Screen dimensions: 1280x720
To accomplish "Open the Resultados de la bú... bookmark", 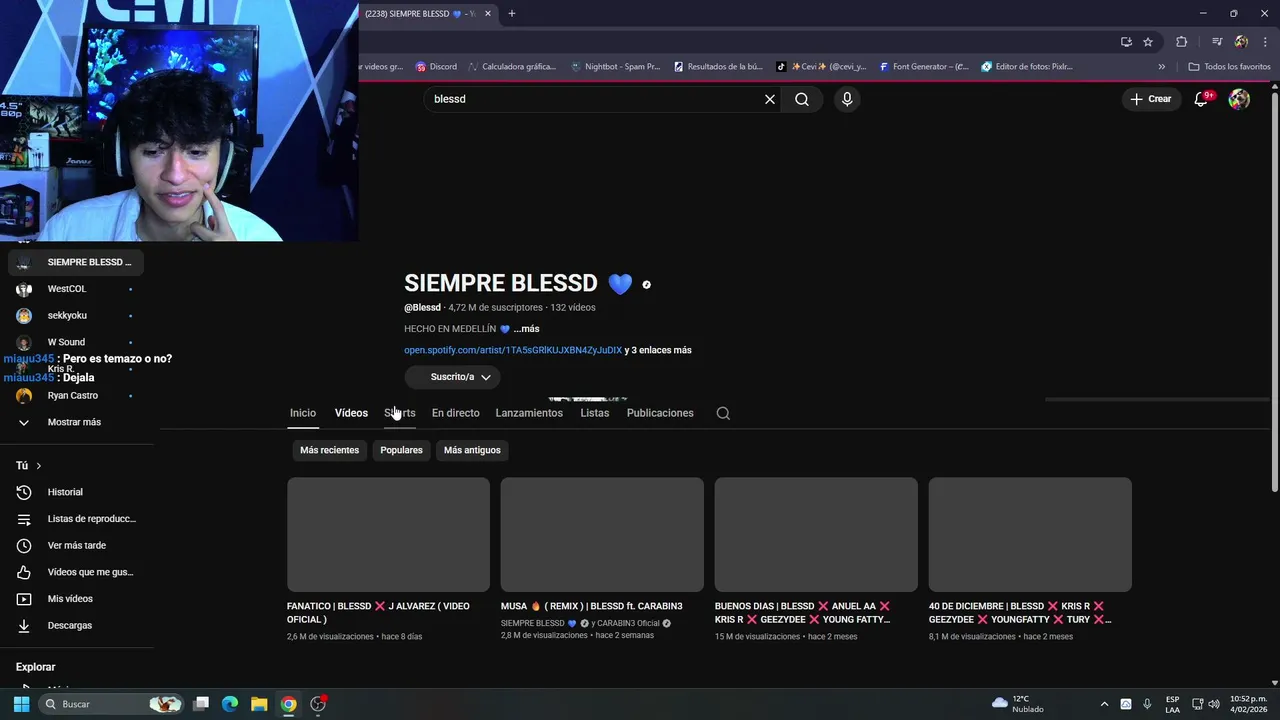I will tap(719, 67).
